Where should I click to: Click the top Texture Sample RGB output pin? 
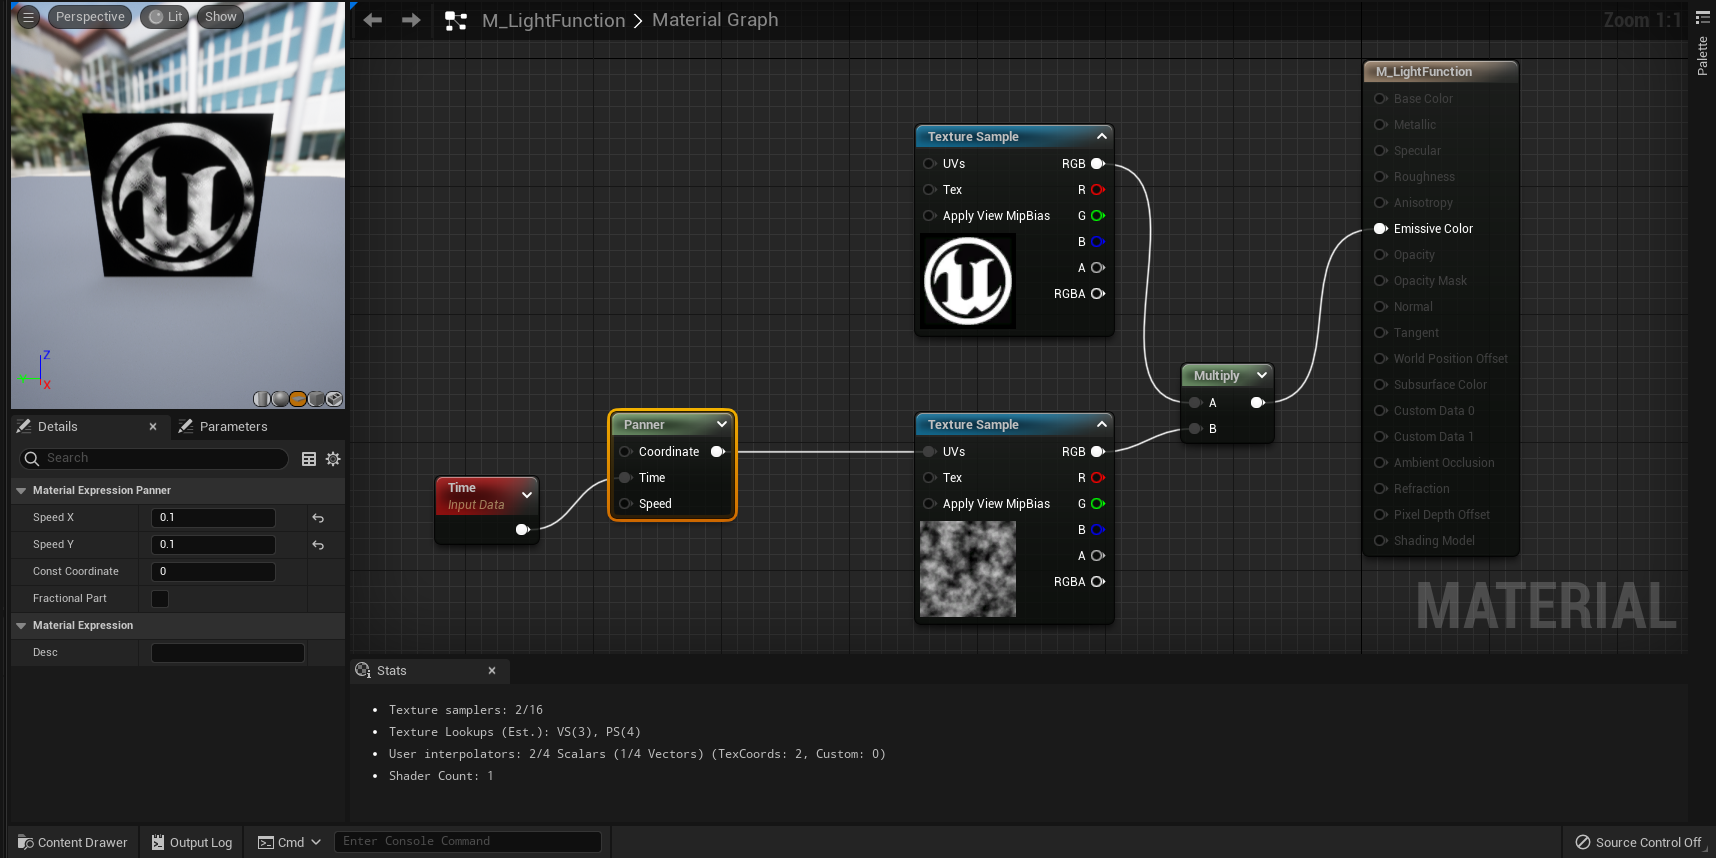point(1098,164)
